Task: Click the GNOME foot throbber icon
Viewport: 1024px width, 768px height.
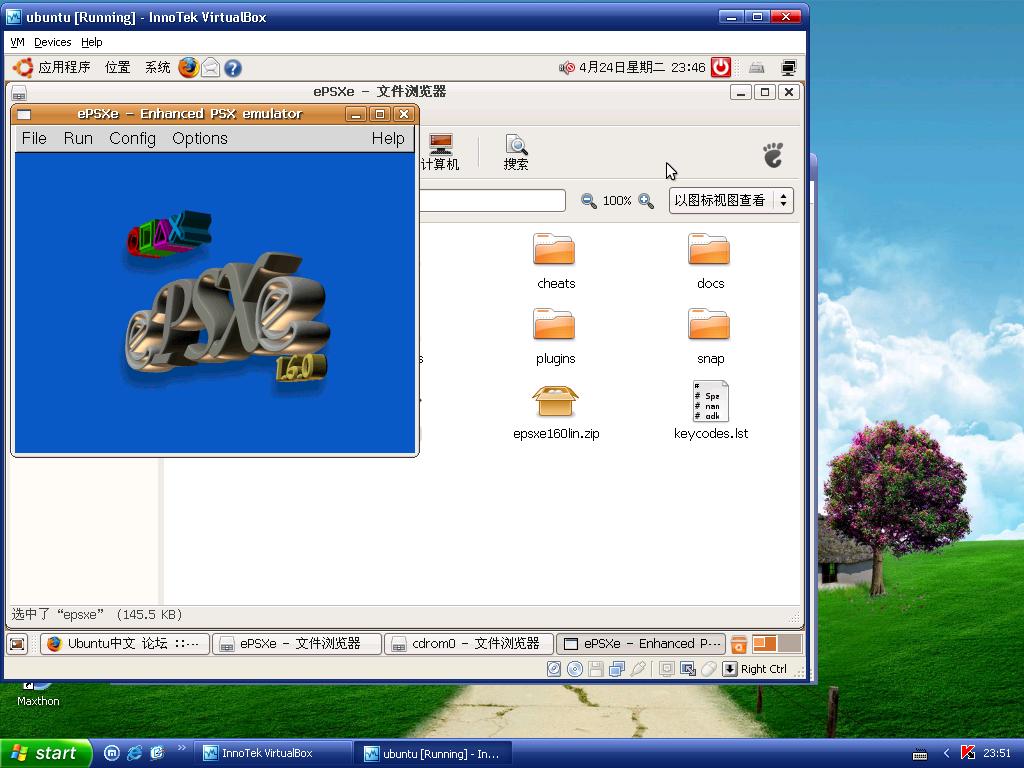Action: tap(773, 155)
